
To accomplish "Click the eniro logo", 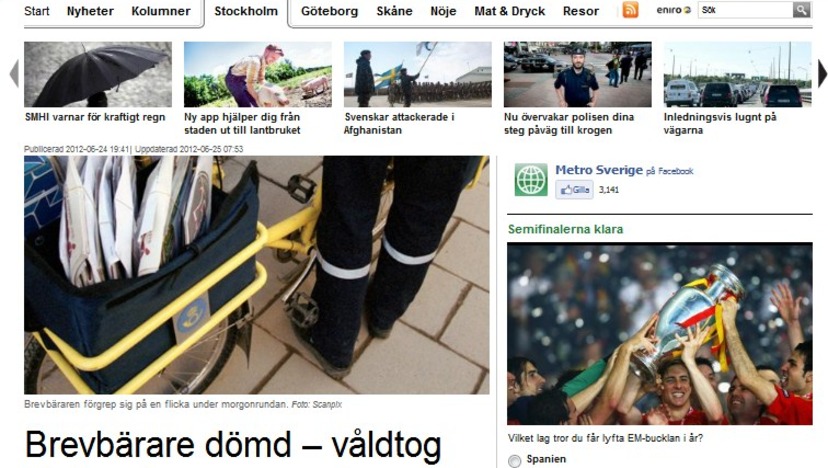I will click(x=673, y=10).
